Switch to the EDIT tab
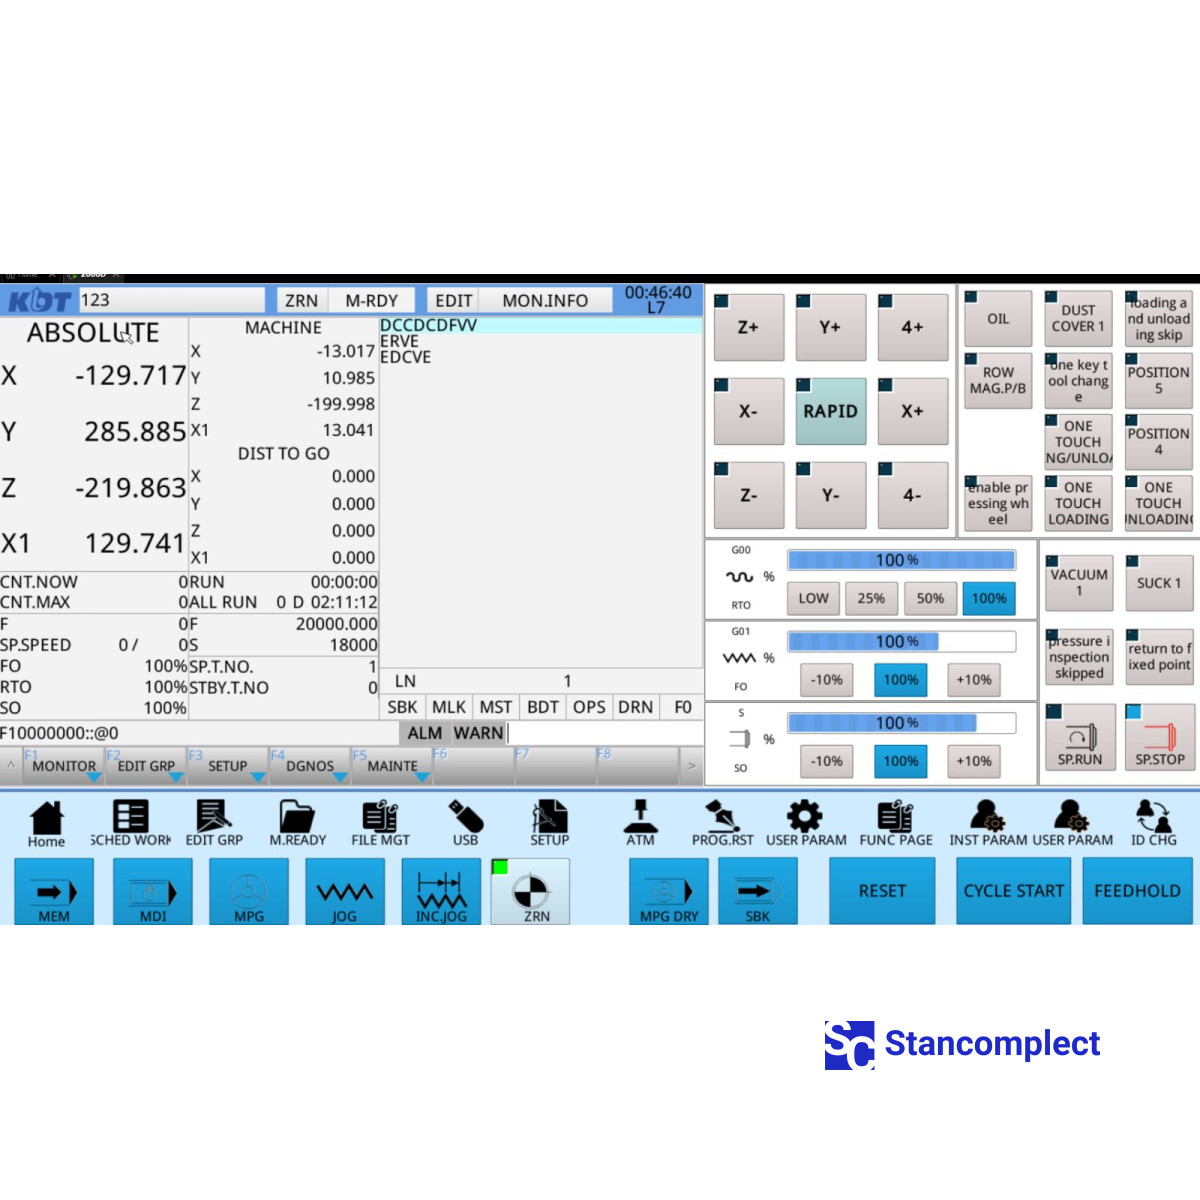 (x=453, y=300)
